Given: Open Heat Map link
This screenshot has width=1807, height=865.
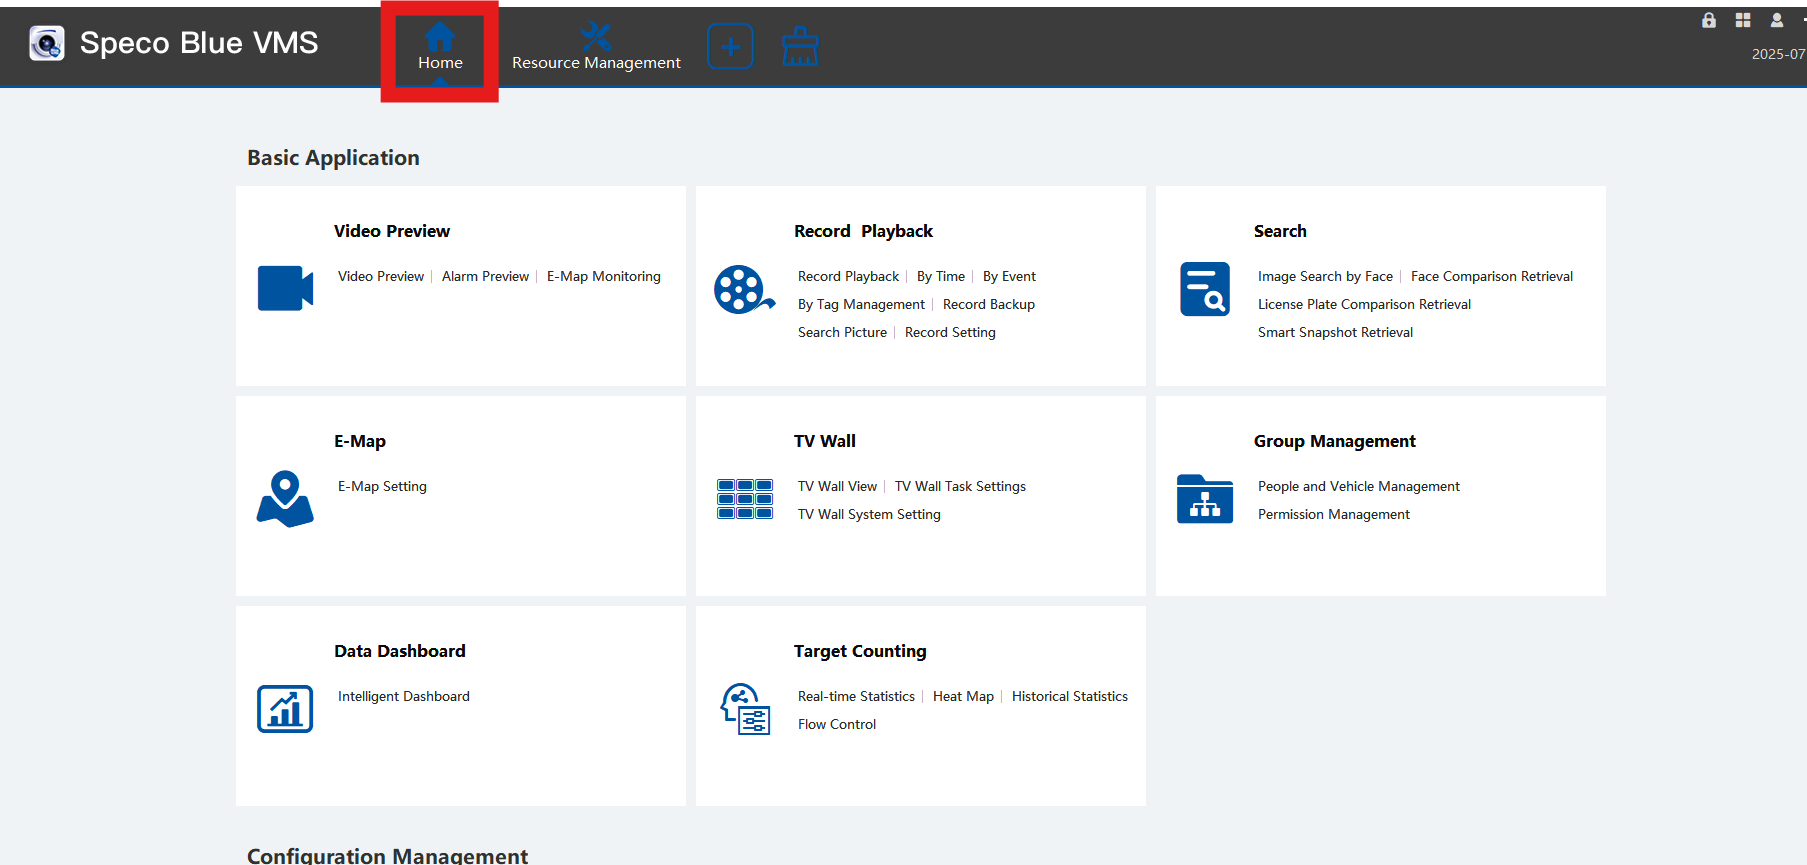Looking at the screenshot, I should (963, 696).
